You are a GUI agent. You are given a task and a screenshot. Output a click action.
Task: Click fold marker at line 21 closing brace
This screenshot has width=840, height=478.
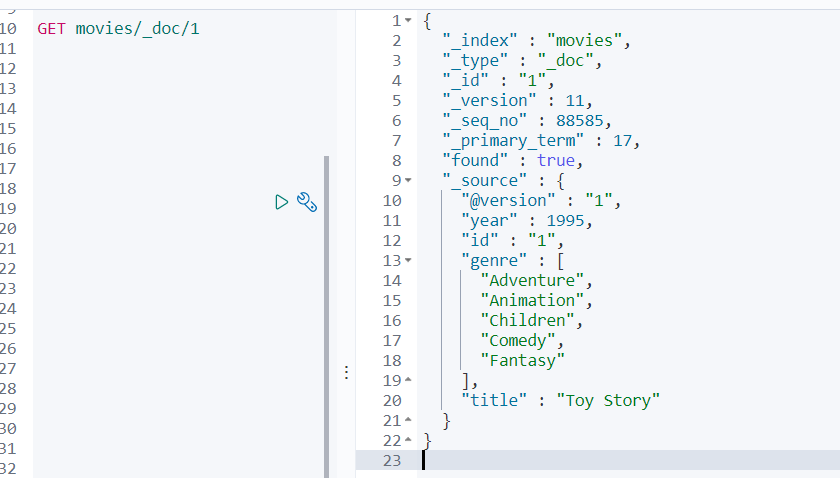[408, 421]
